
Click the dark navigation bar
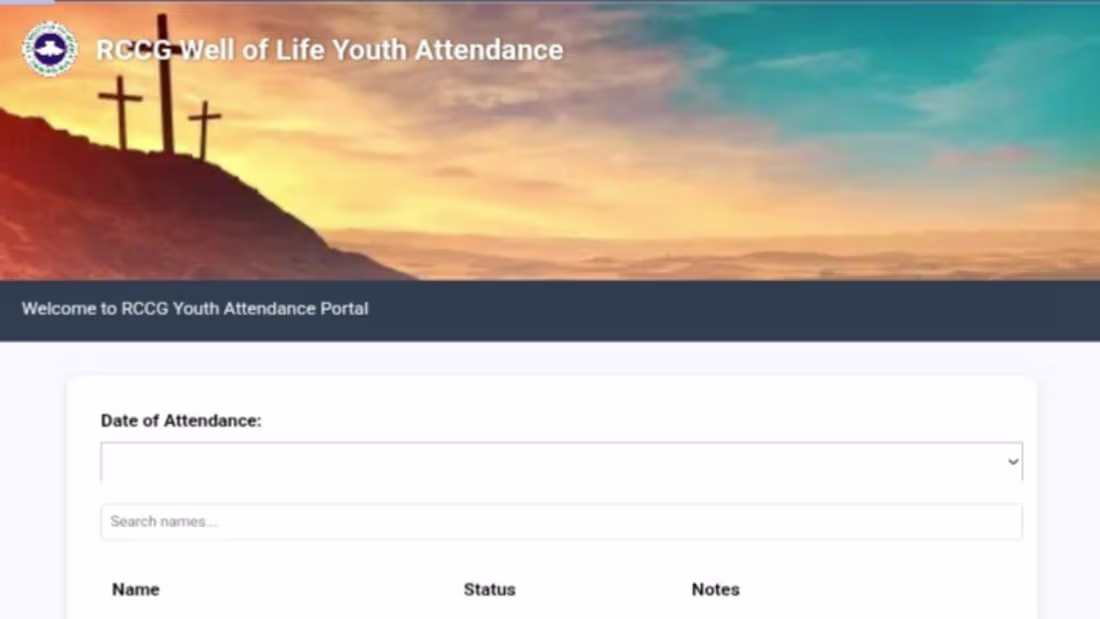click(x=700, y=309)
